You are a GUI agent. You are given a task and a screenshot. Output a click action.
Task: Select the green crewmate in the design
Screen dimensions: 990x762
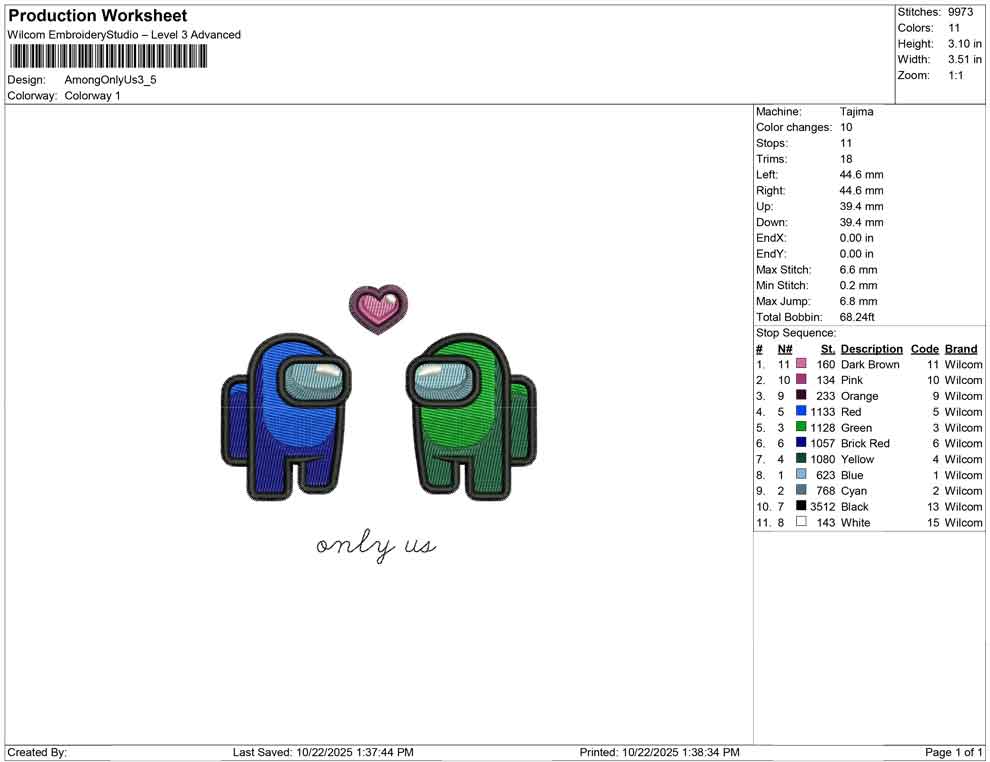click(471, 417)
